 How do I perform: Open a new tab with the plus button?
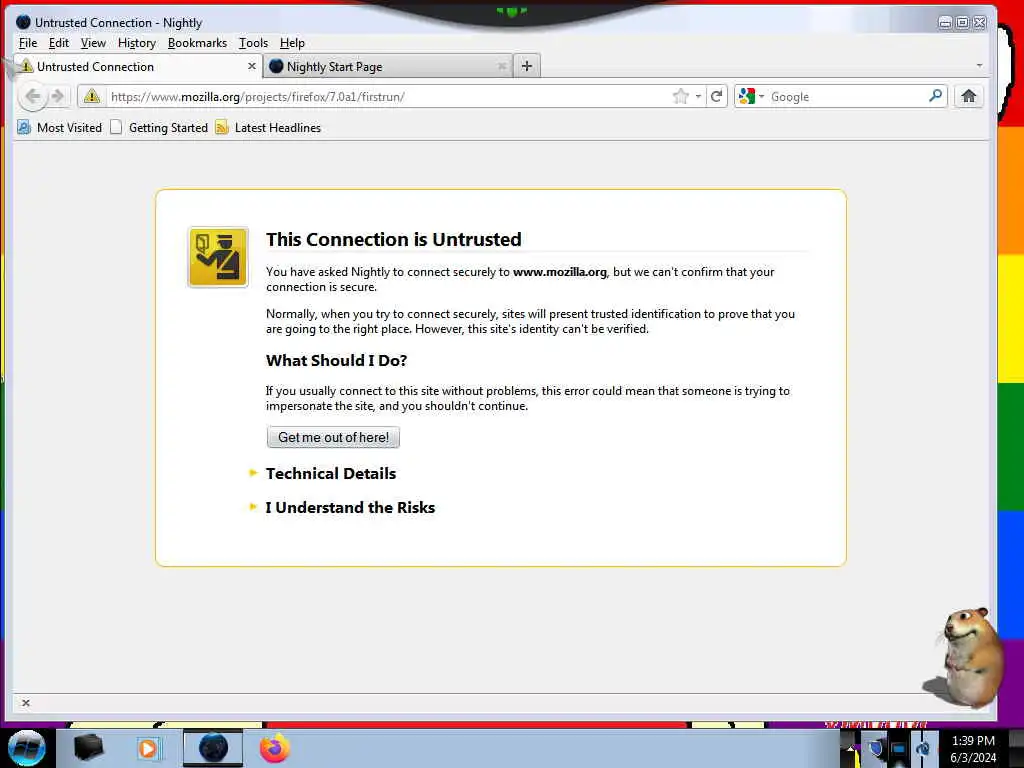coord(527,66)
